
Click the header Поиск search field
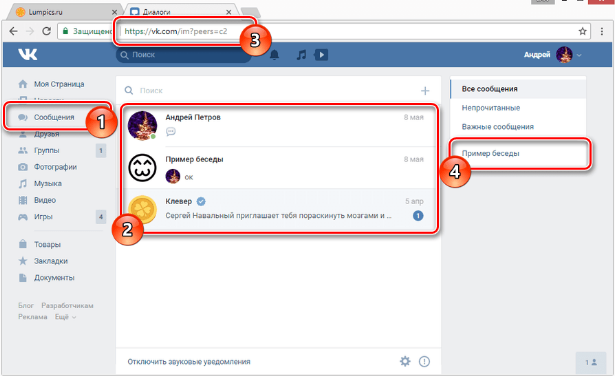[184, 54]
